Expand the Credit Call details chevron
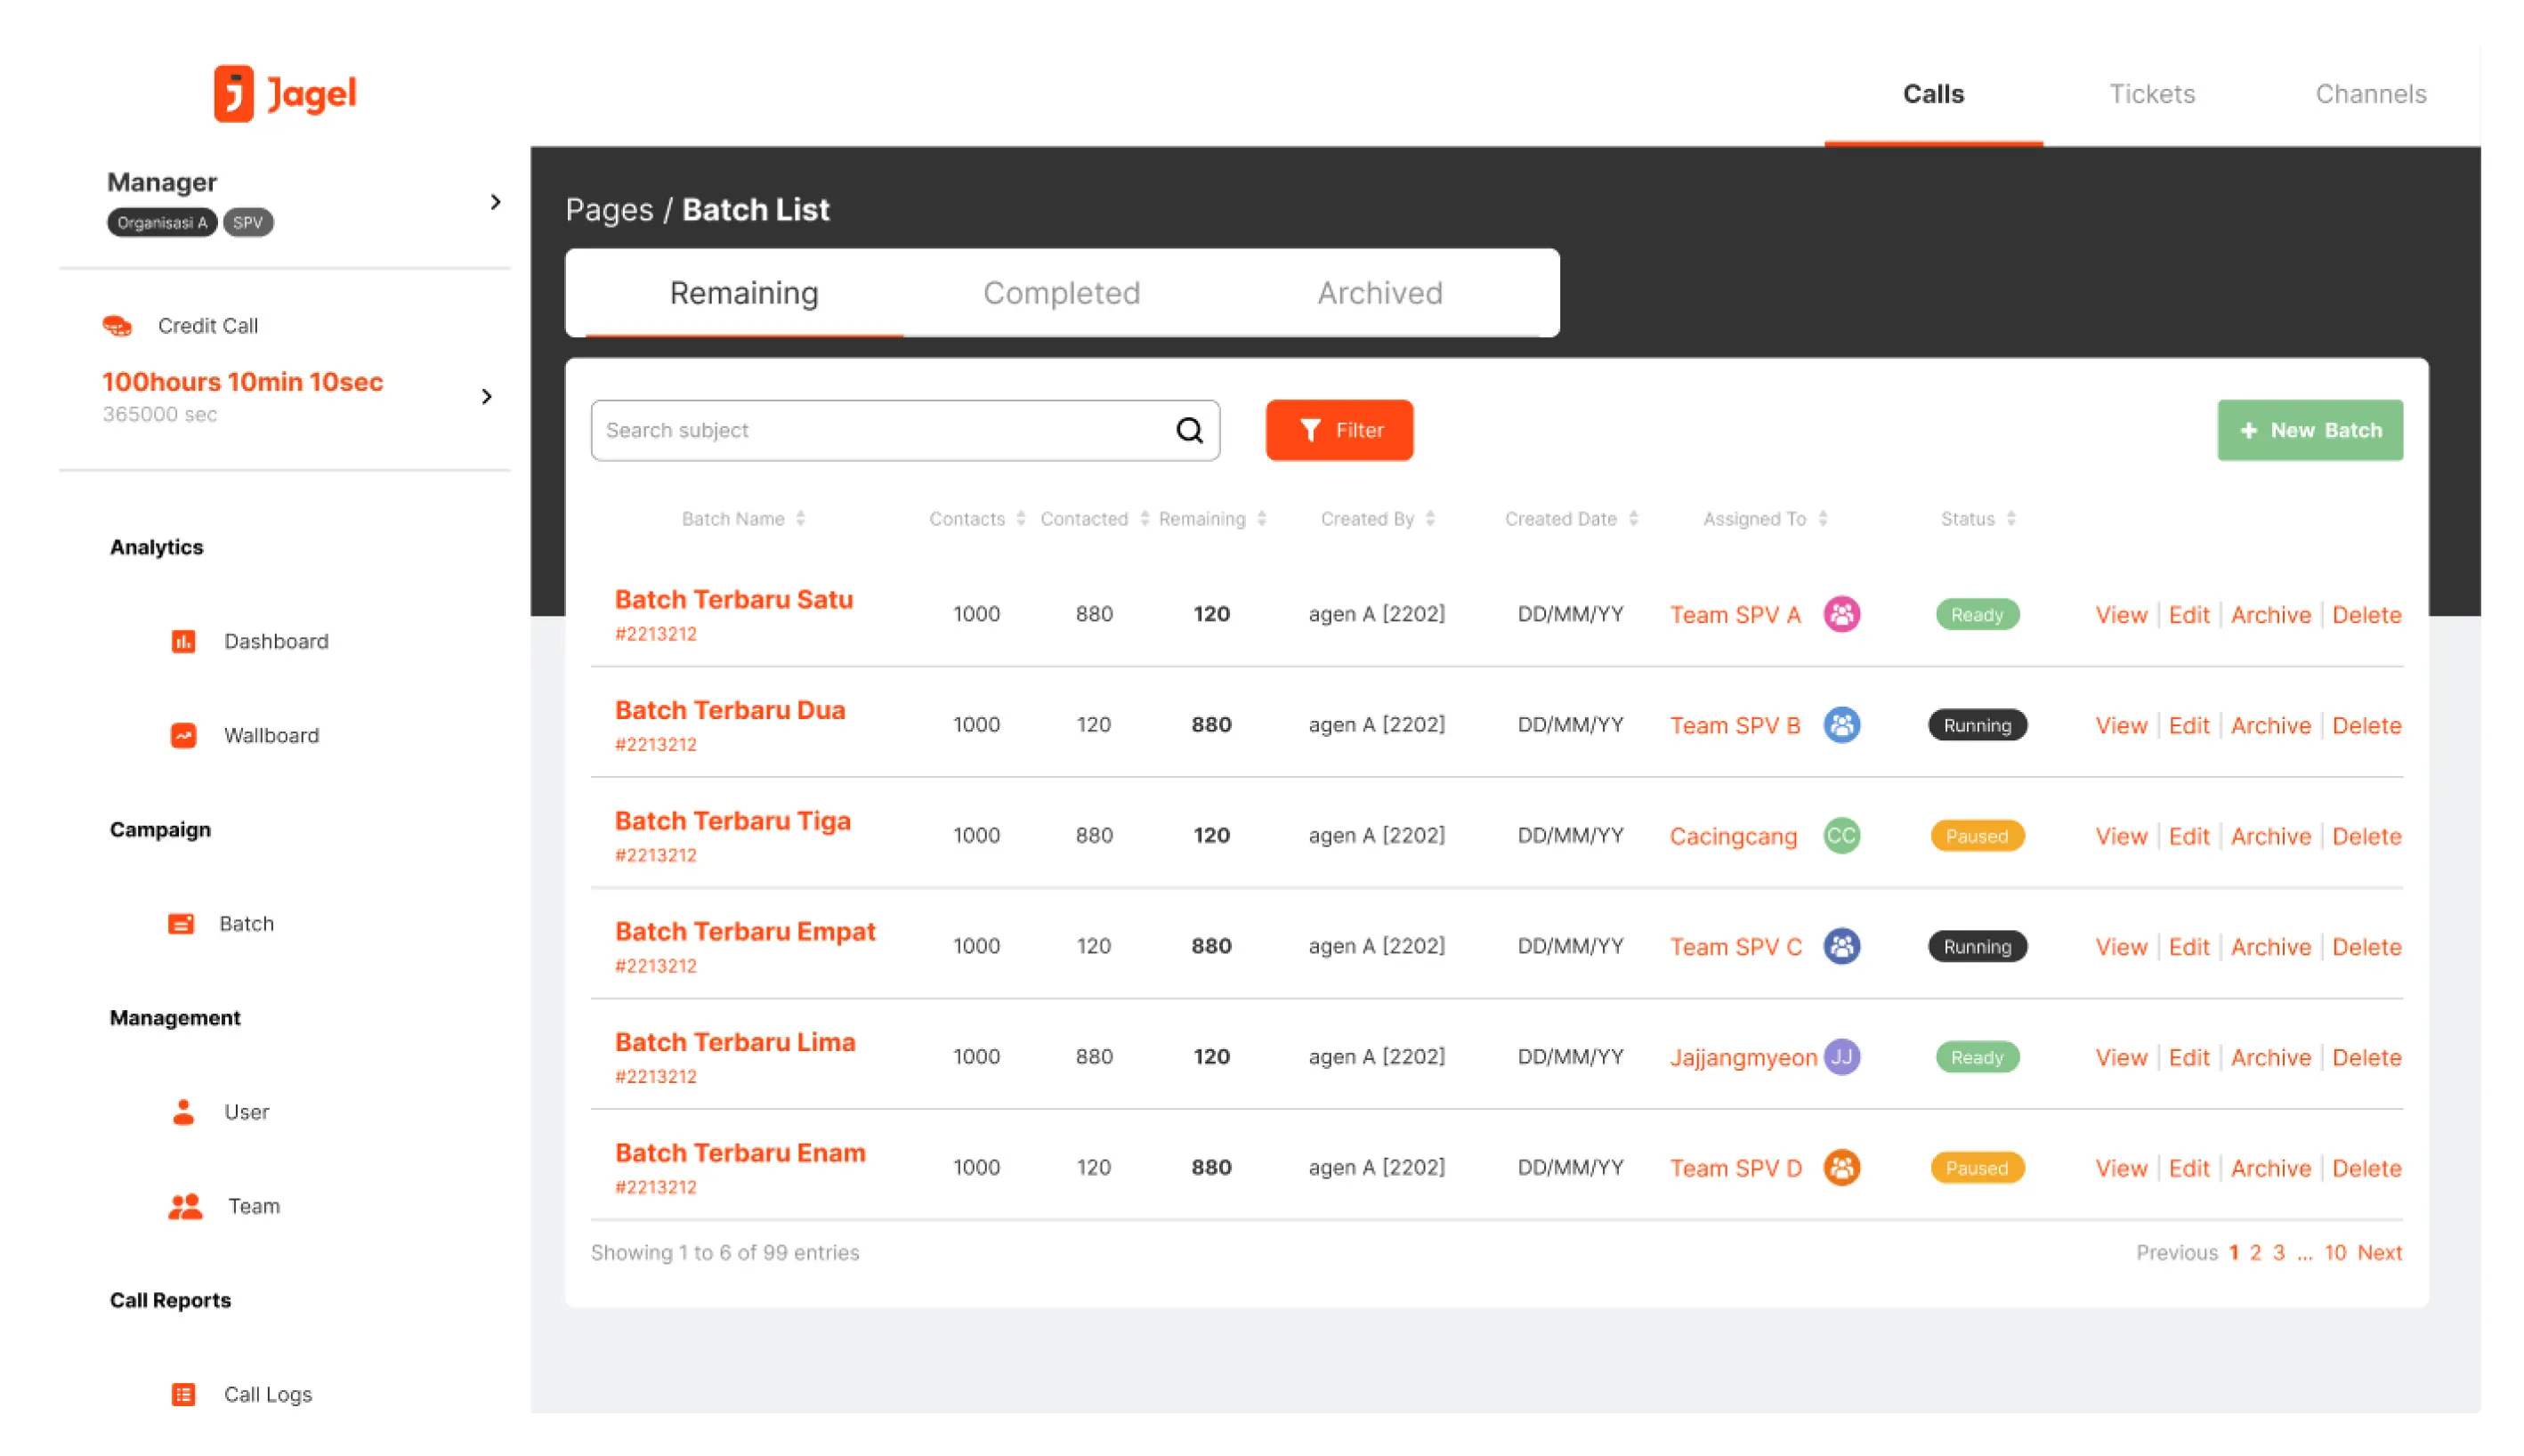The image size is (2524, 1456). (487, 397)
